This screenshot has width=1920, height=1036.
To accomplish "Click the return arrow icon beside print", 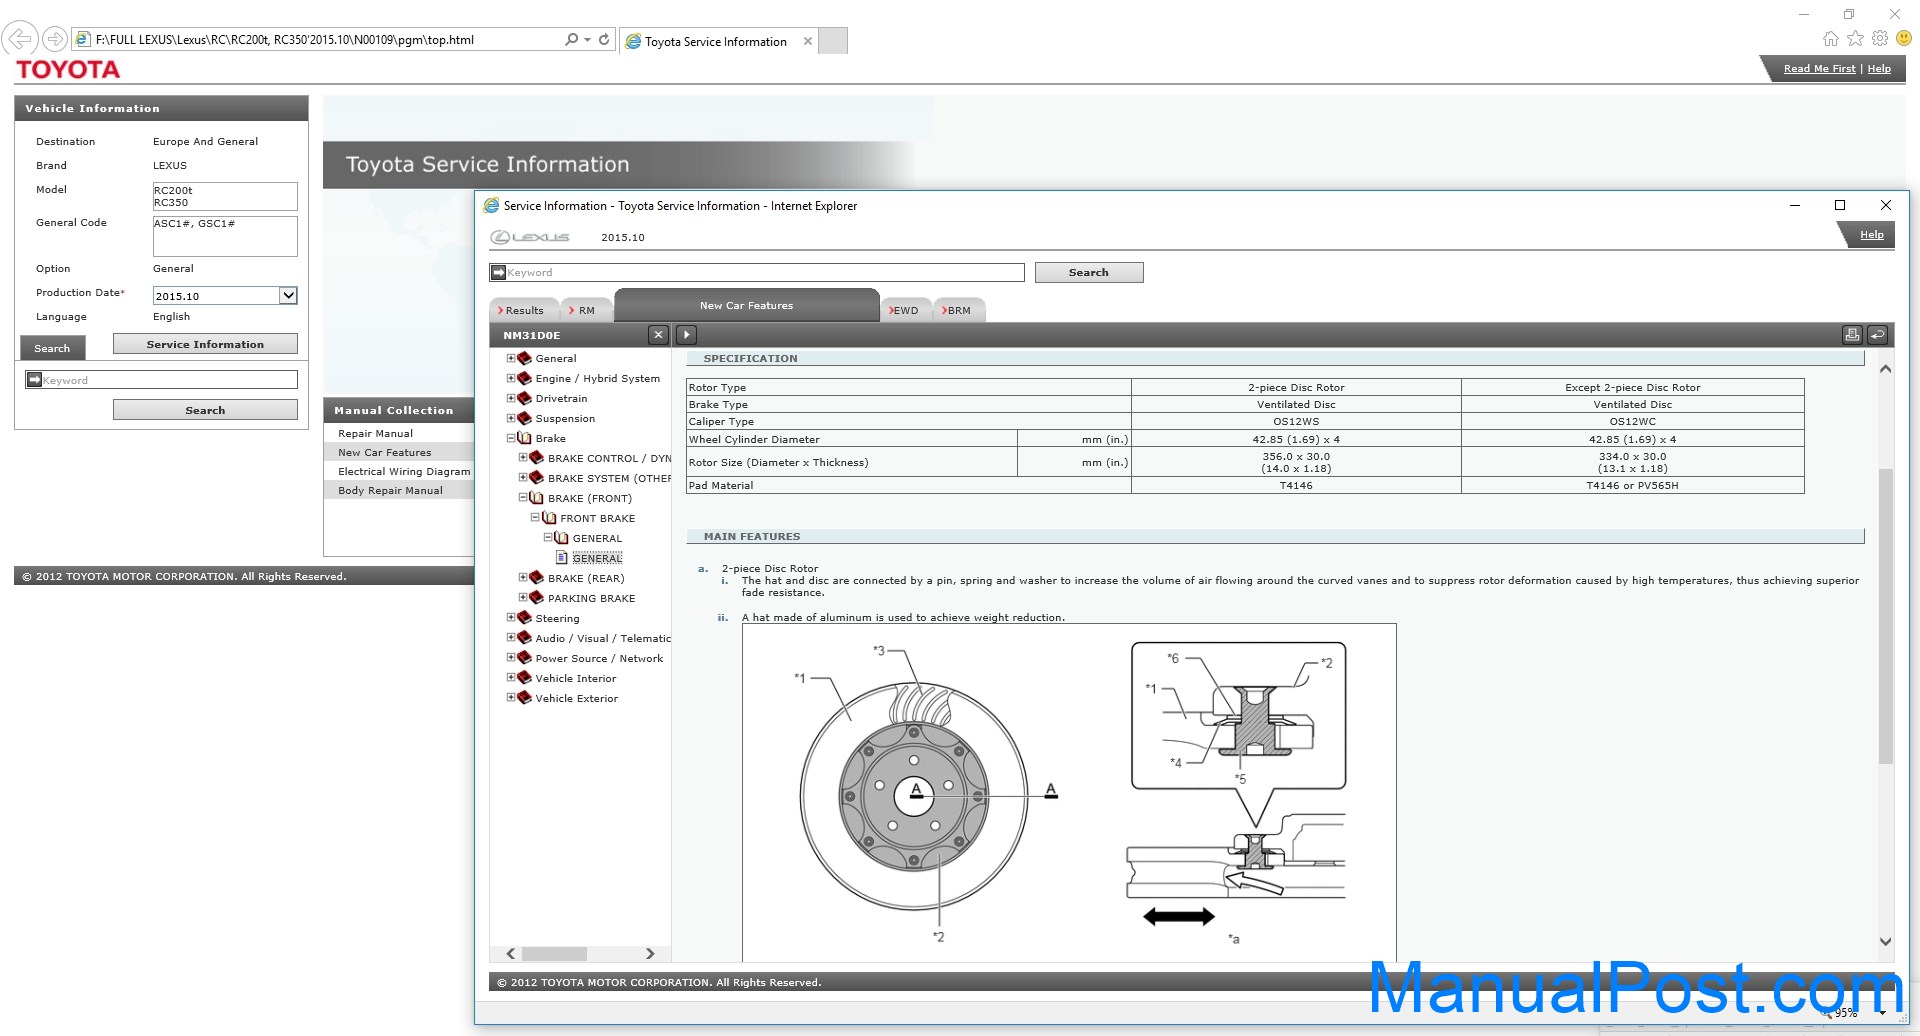I will point(1877,335).
